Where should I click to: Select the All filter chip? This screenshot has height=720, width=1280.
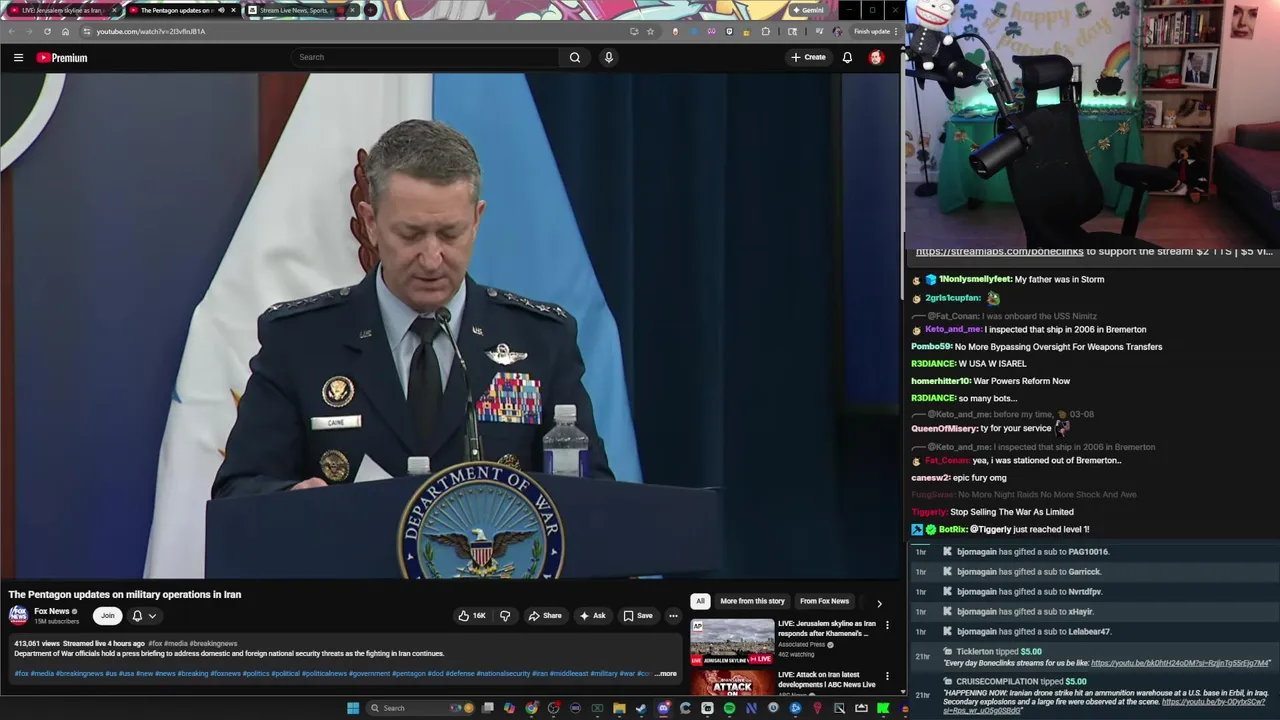click(x=700, y=601)
